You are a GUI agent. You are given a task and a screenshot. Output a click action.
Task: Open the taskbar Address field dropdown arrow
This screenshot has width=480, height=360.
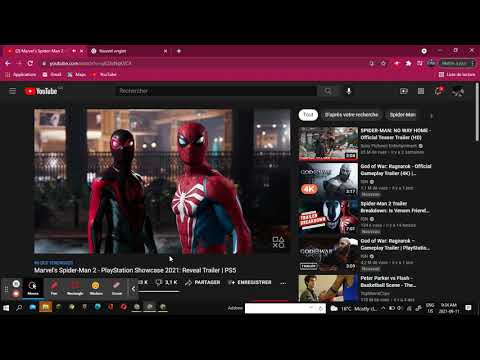(311, 308)
